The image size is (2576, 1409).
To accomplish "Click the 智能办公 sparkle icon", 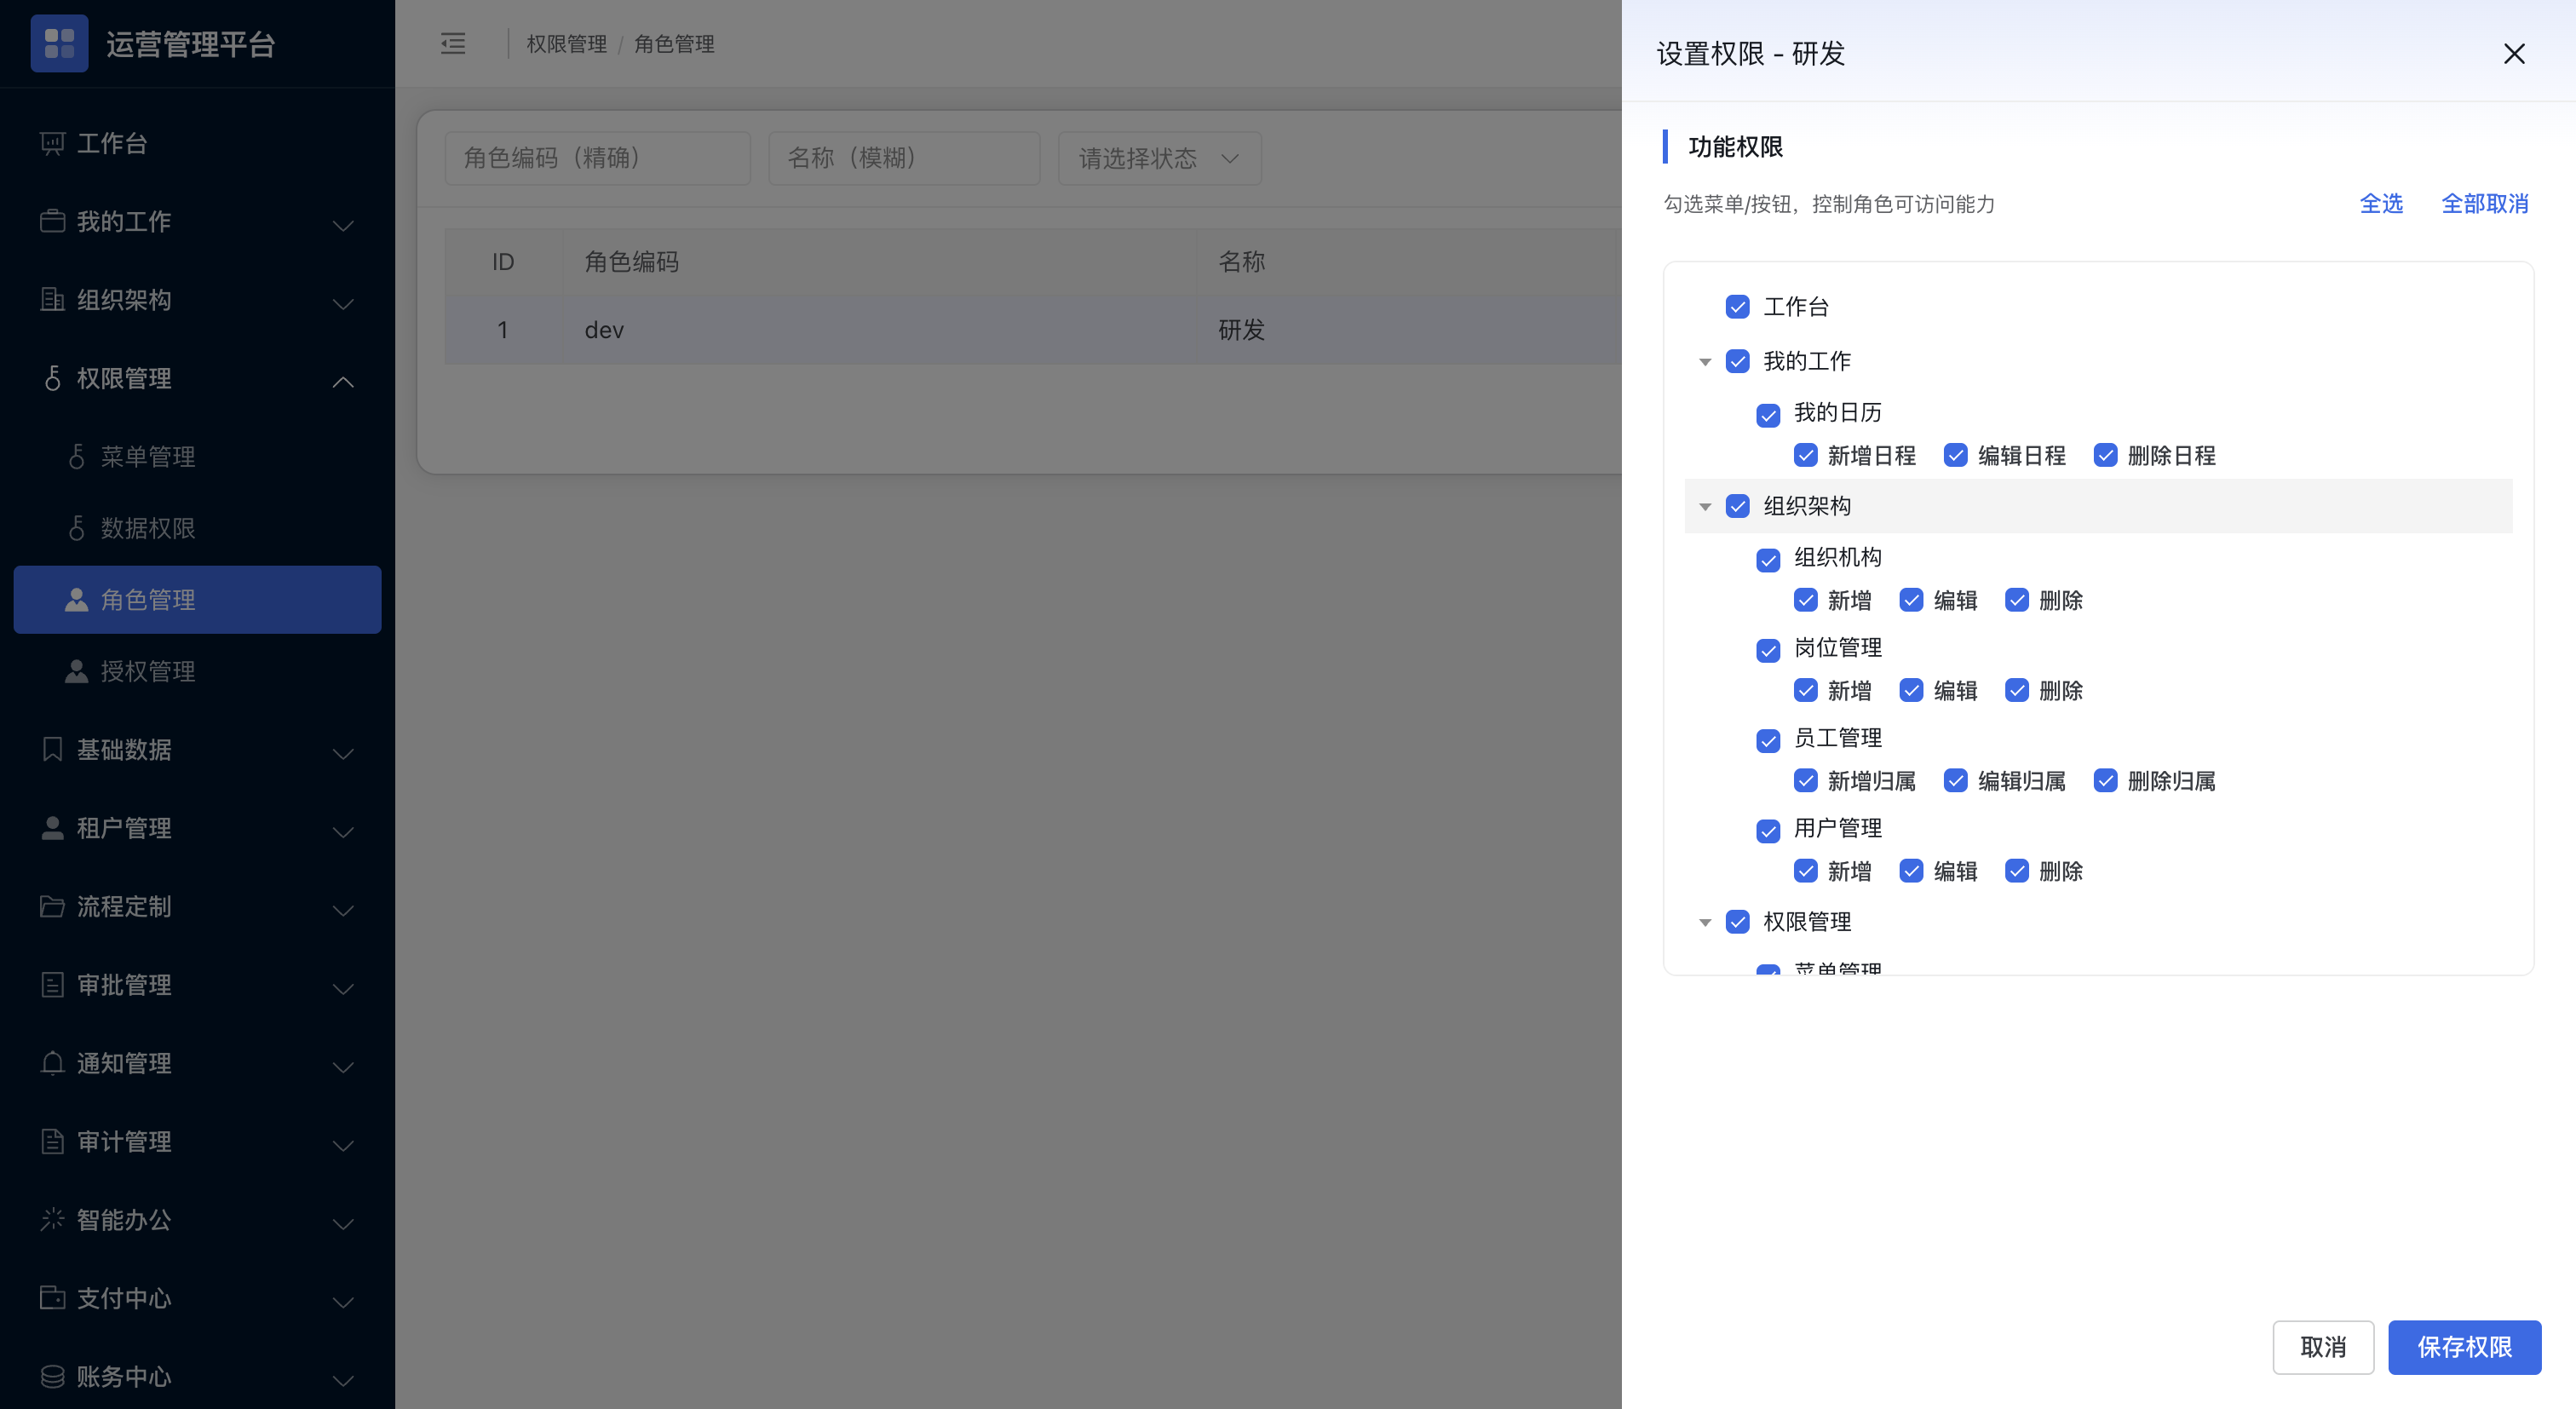I will (52, 1219).
